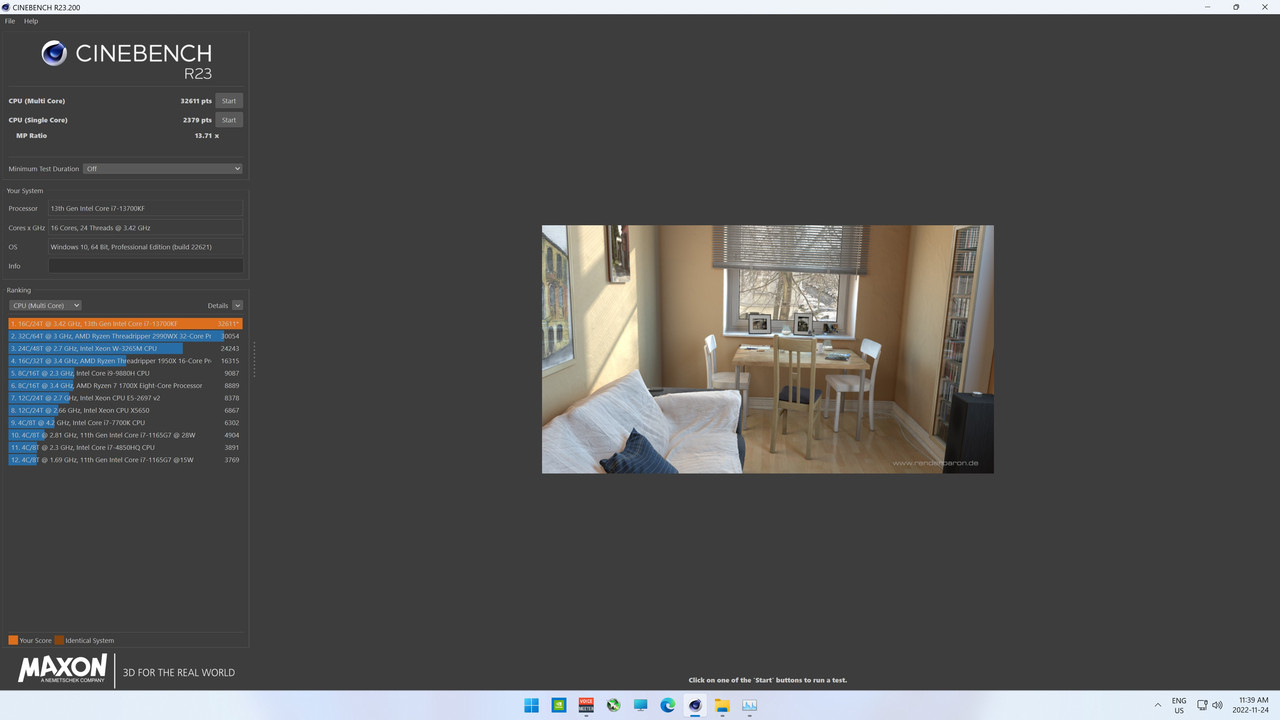Launch Microsoft Edge from the taskbar
The height and width of the screenshot is (720, 1280).
(668, 705)
